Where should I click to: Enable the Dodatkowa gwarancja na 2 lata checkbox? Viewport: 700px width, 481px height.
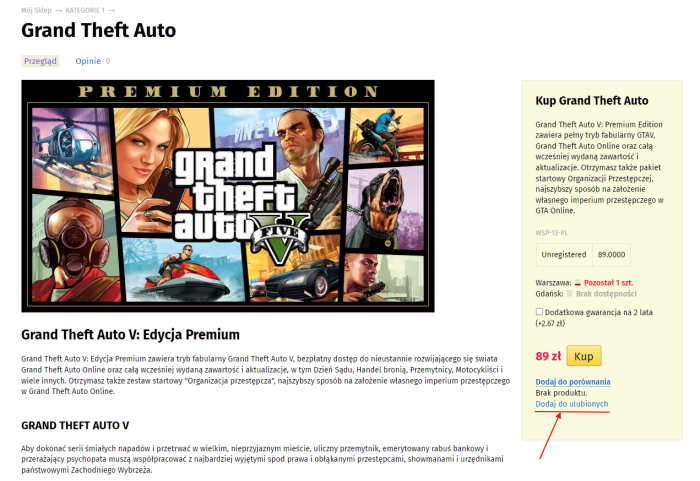click(x=539, y=312)
